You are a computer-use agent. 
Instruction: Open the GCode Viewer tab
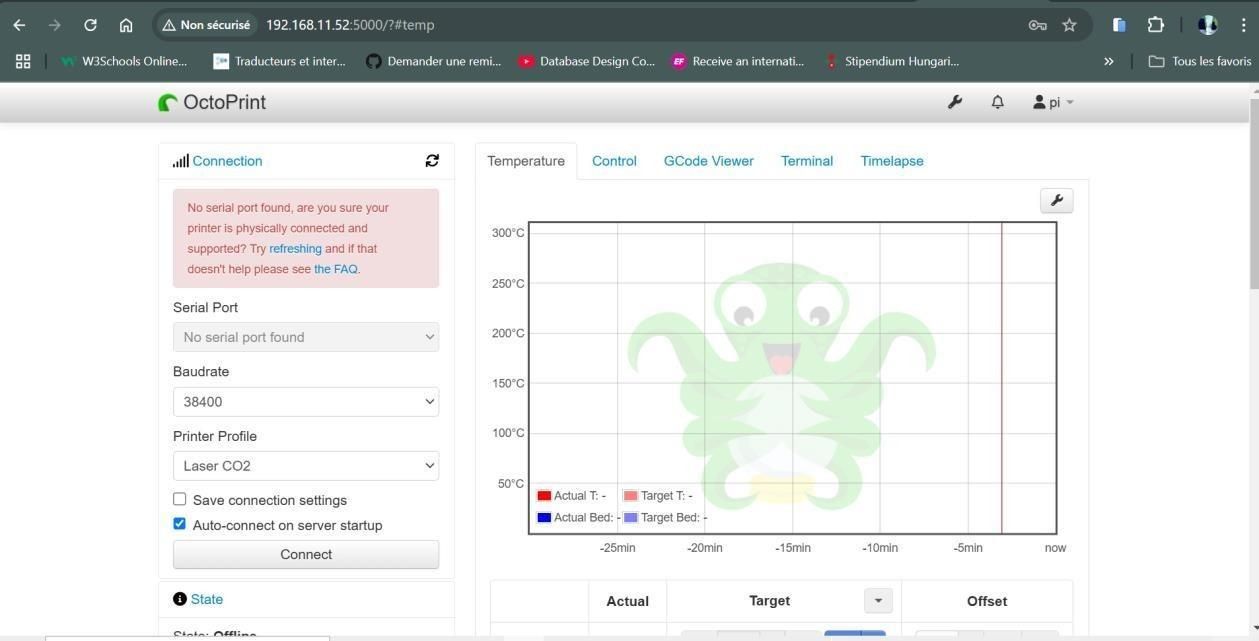click(x=709, y=161)
